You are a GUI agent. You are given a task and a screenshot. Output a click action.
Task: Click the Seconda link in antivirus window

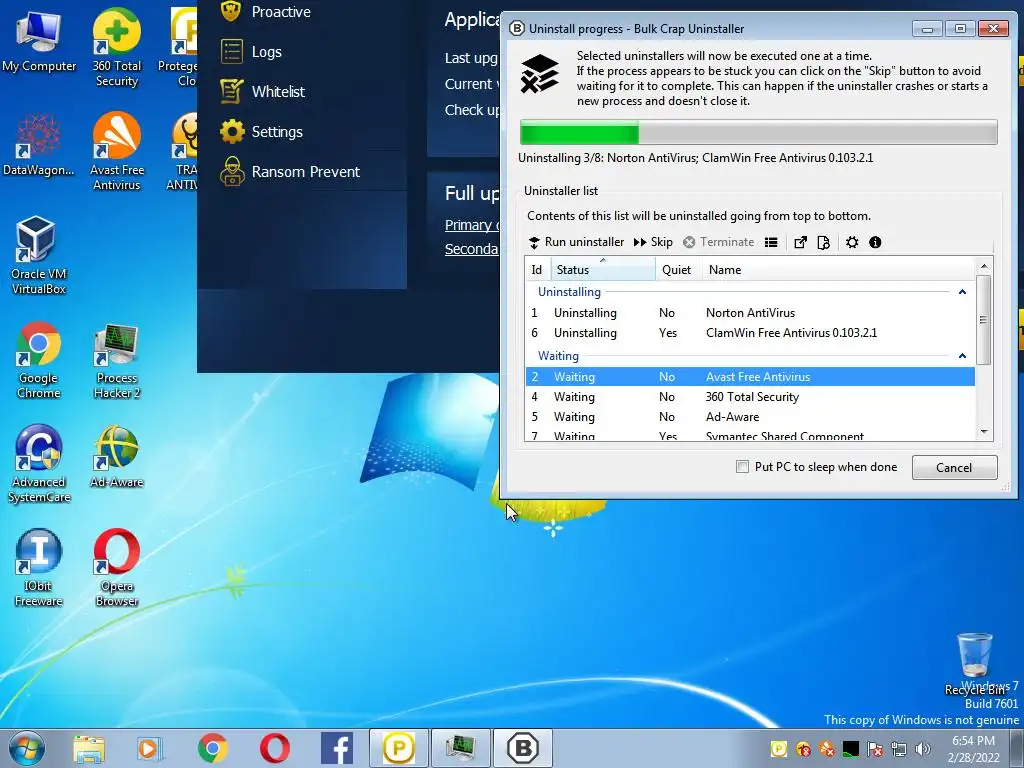[x=472, y=249]
